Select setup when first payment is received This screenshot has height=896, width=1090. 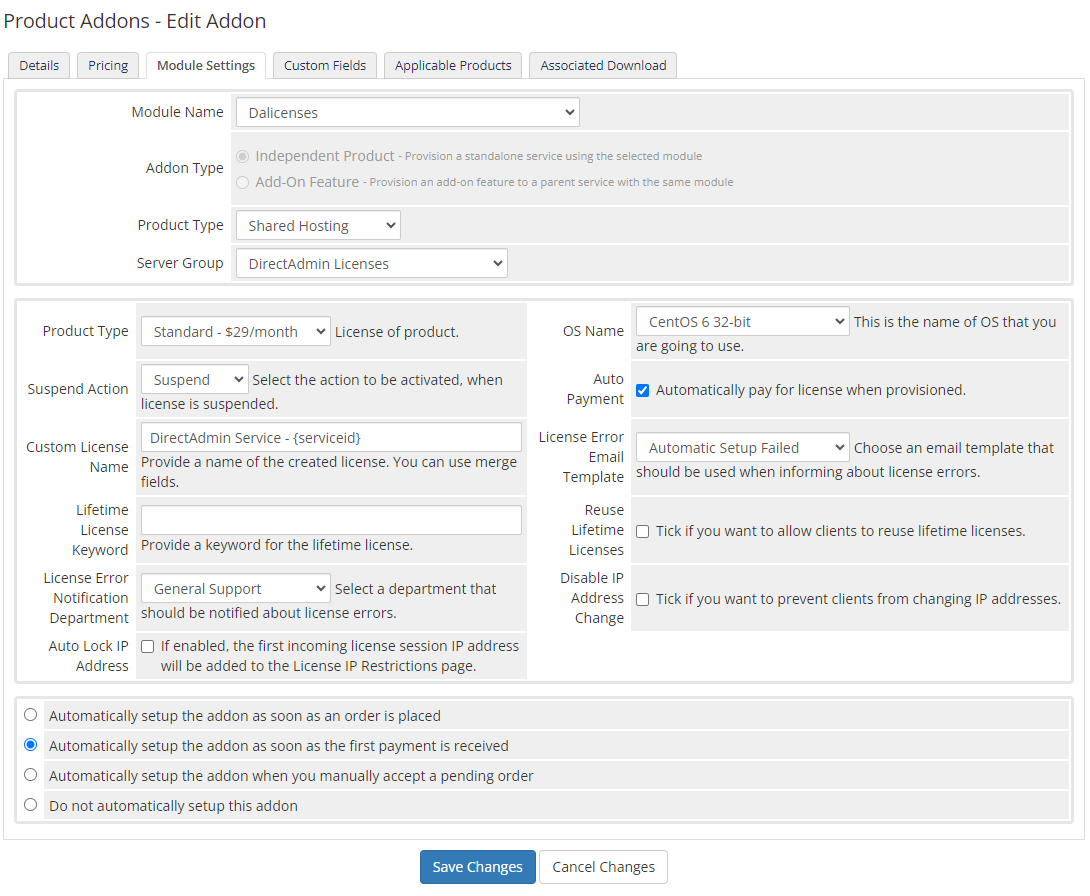pos(31,744)
